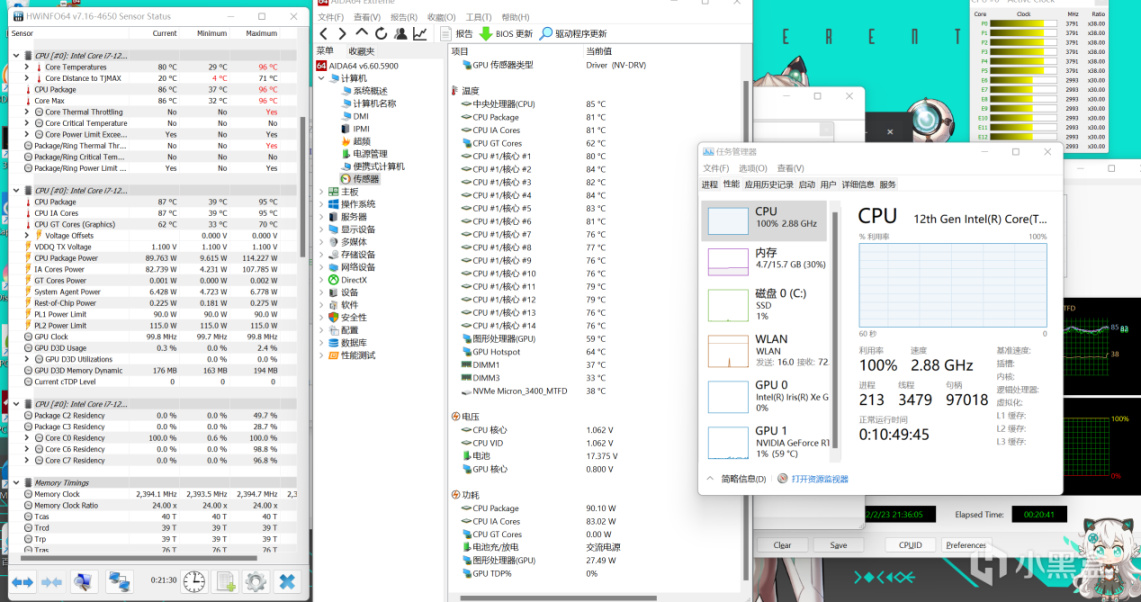Expand Core Temperatures row in HWiNFO
Image resolution: width=1141 pixels, height=602 pixels.
pos(27,67)
